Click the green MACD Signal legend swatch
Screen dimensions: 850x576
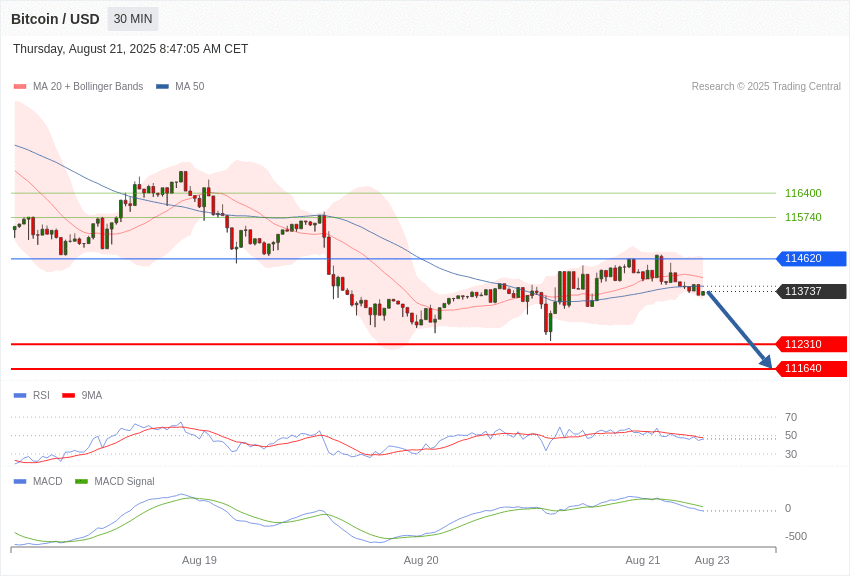[x=81, y=481]
